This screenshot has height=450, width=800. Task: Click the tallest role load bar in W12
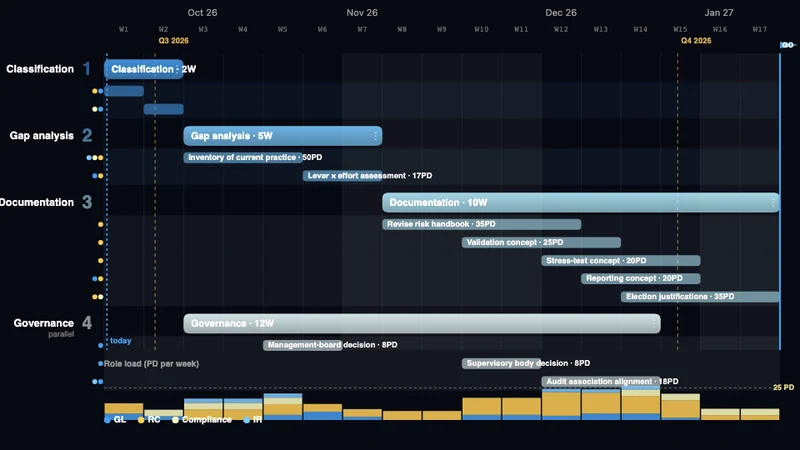coord(561,405)
